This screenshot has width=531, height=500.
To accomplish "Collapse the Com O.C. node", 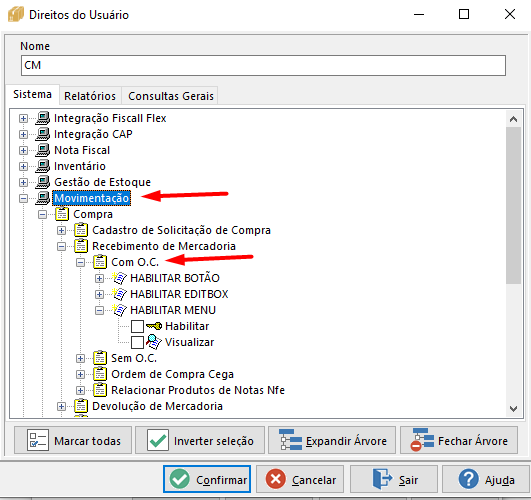I will [x=80, y=262].
